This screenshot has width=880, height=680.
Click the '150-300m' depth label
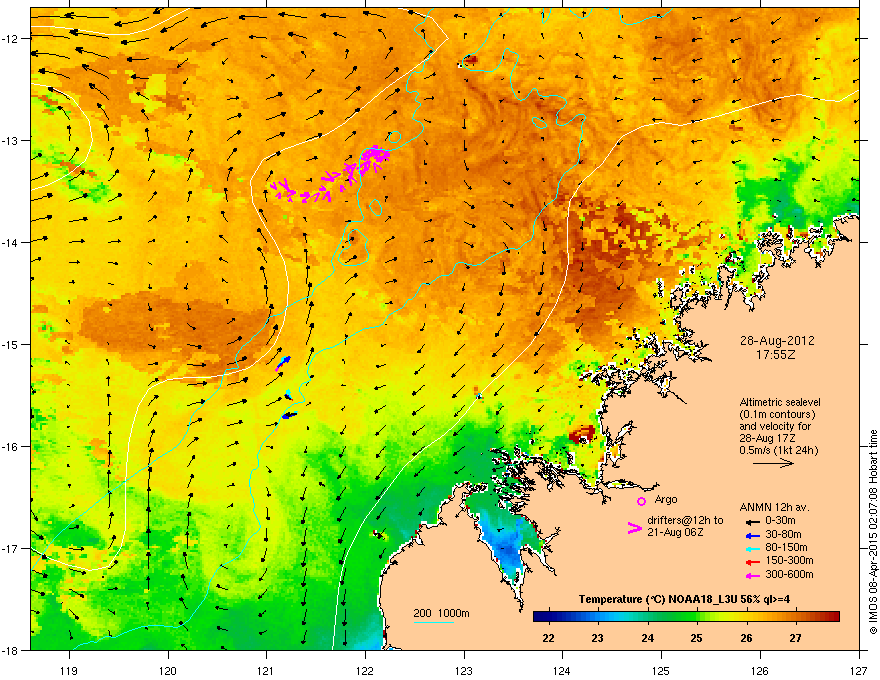[x=789, y=560]
